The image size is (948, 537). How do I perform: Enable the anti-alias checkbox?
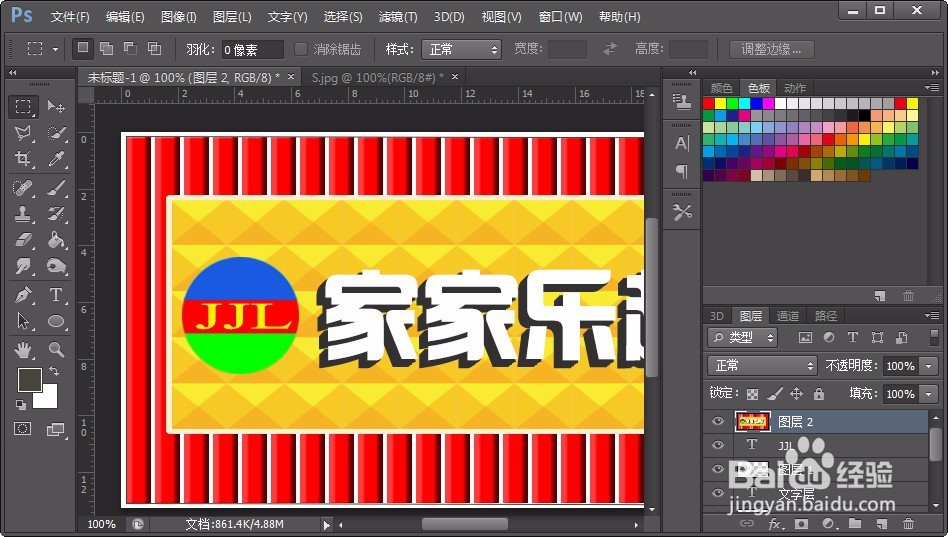(300, 49)
